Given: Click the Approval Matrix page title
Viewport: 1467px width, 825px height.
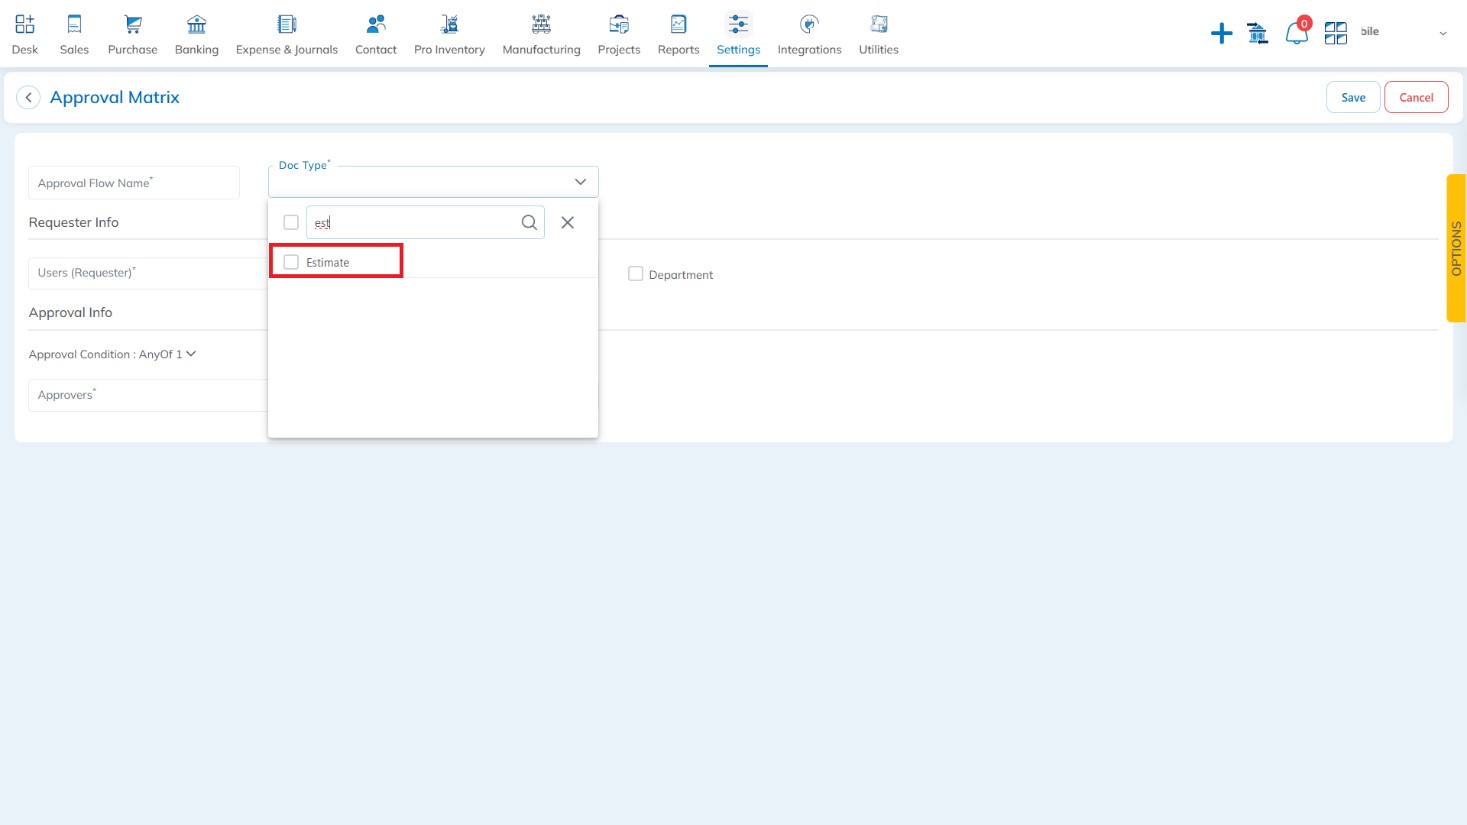Looking at the screenshot, I should (115, 97).
